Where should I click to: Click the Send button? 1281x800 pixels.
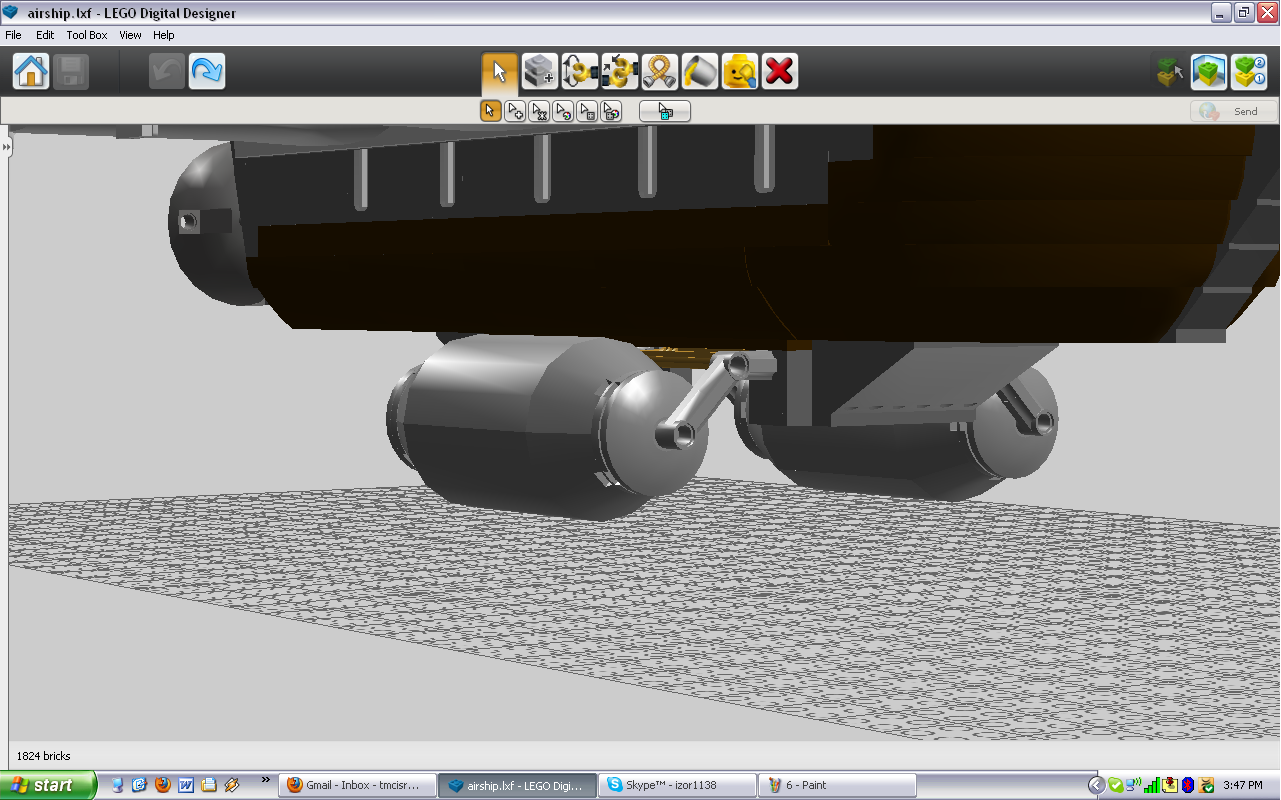(1234, 111)
